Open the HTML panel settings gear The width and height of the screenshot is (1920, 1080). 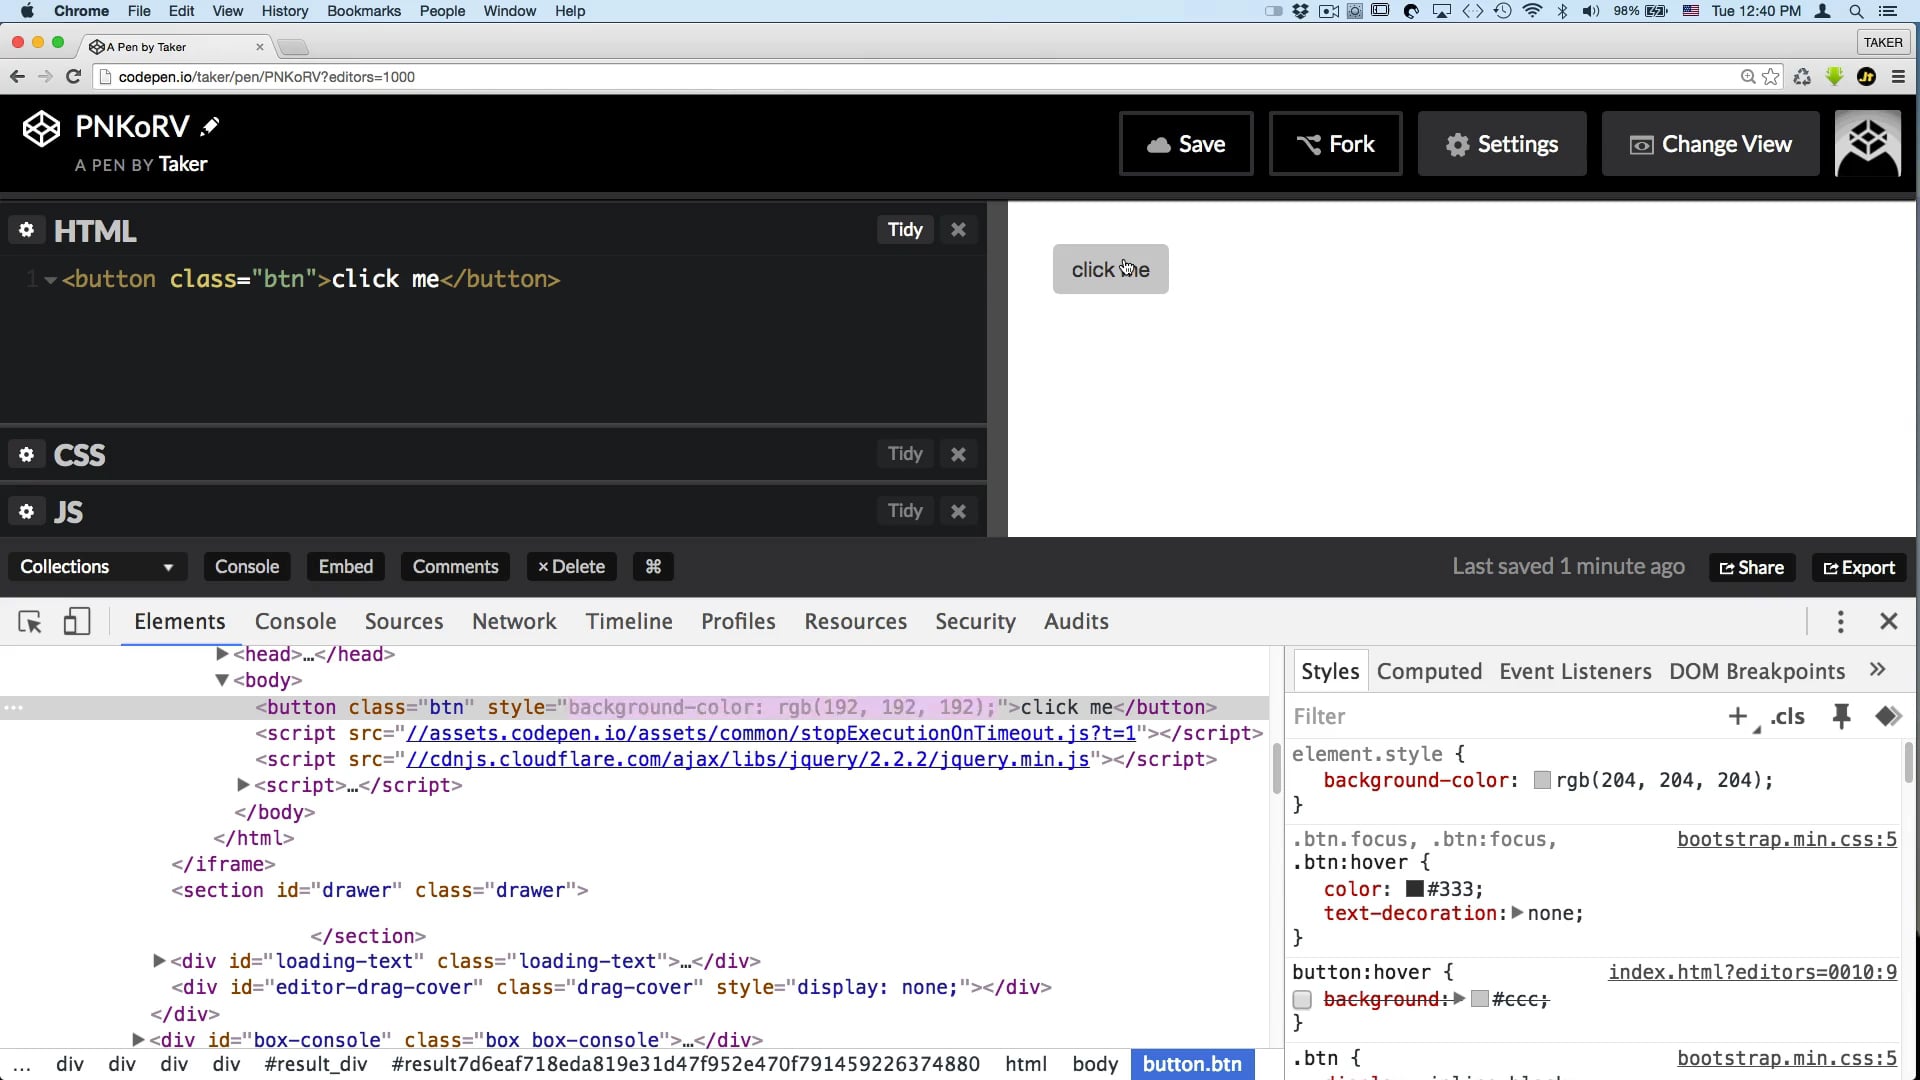coord(26,230)
